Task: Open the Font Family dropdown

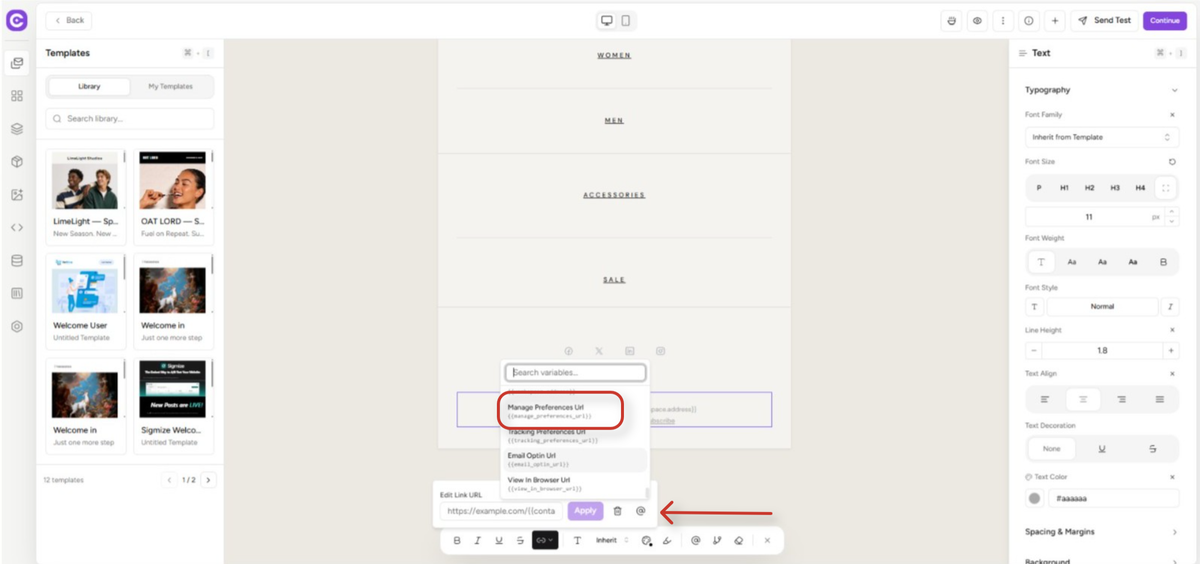Action: point(1101,137)
